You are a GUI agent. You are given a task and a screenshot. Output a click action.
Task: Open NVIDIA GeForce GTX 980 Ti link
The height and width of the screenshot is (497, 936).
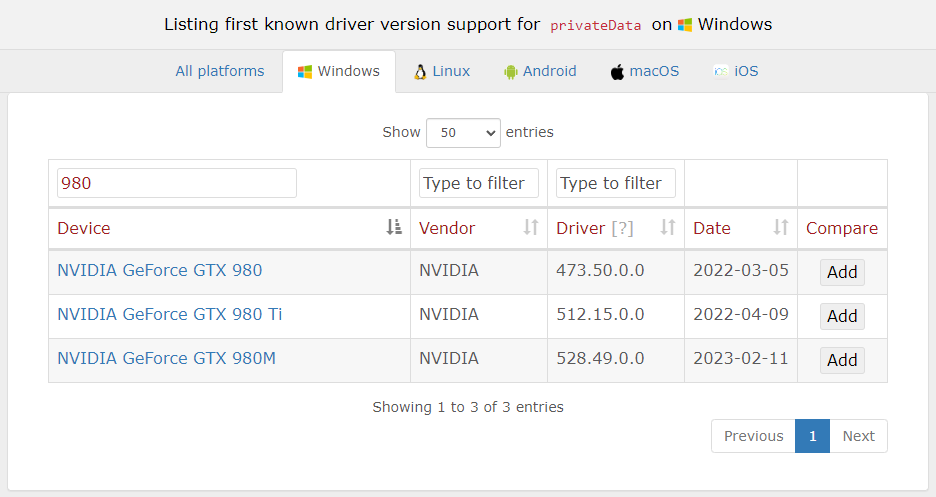coord(170,314)
